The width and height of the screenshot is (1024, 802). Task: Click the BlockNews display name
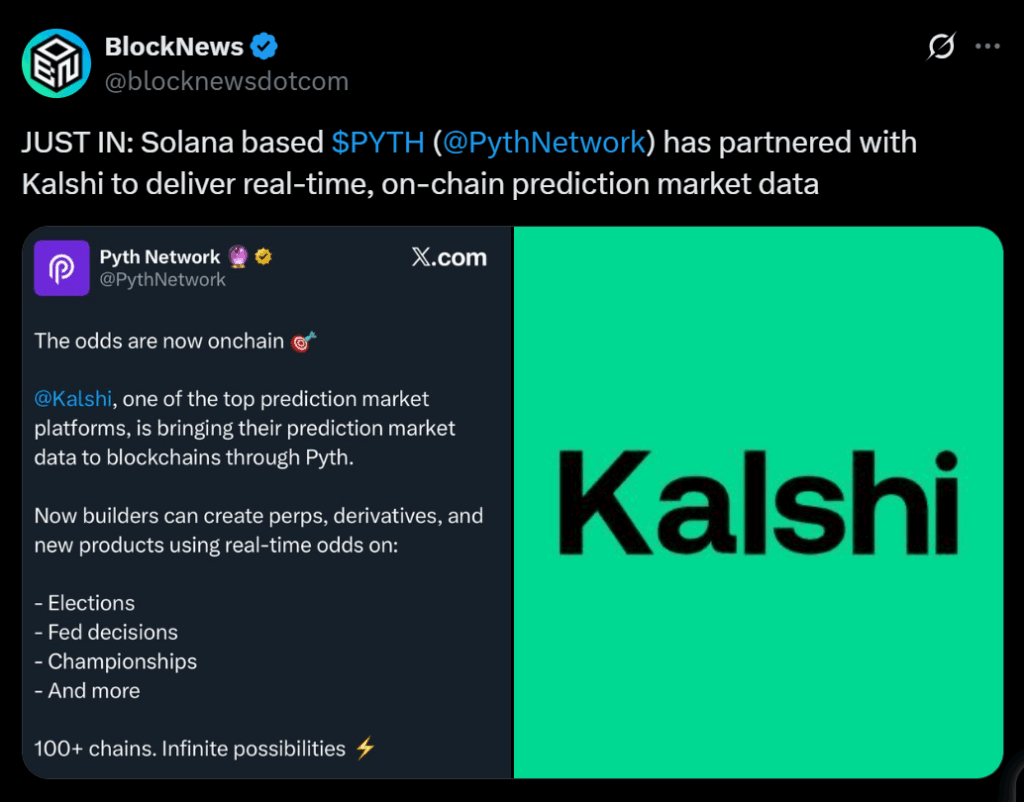(173, 47)
